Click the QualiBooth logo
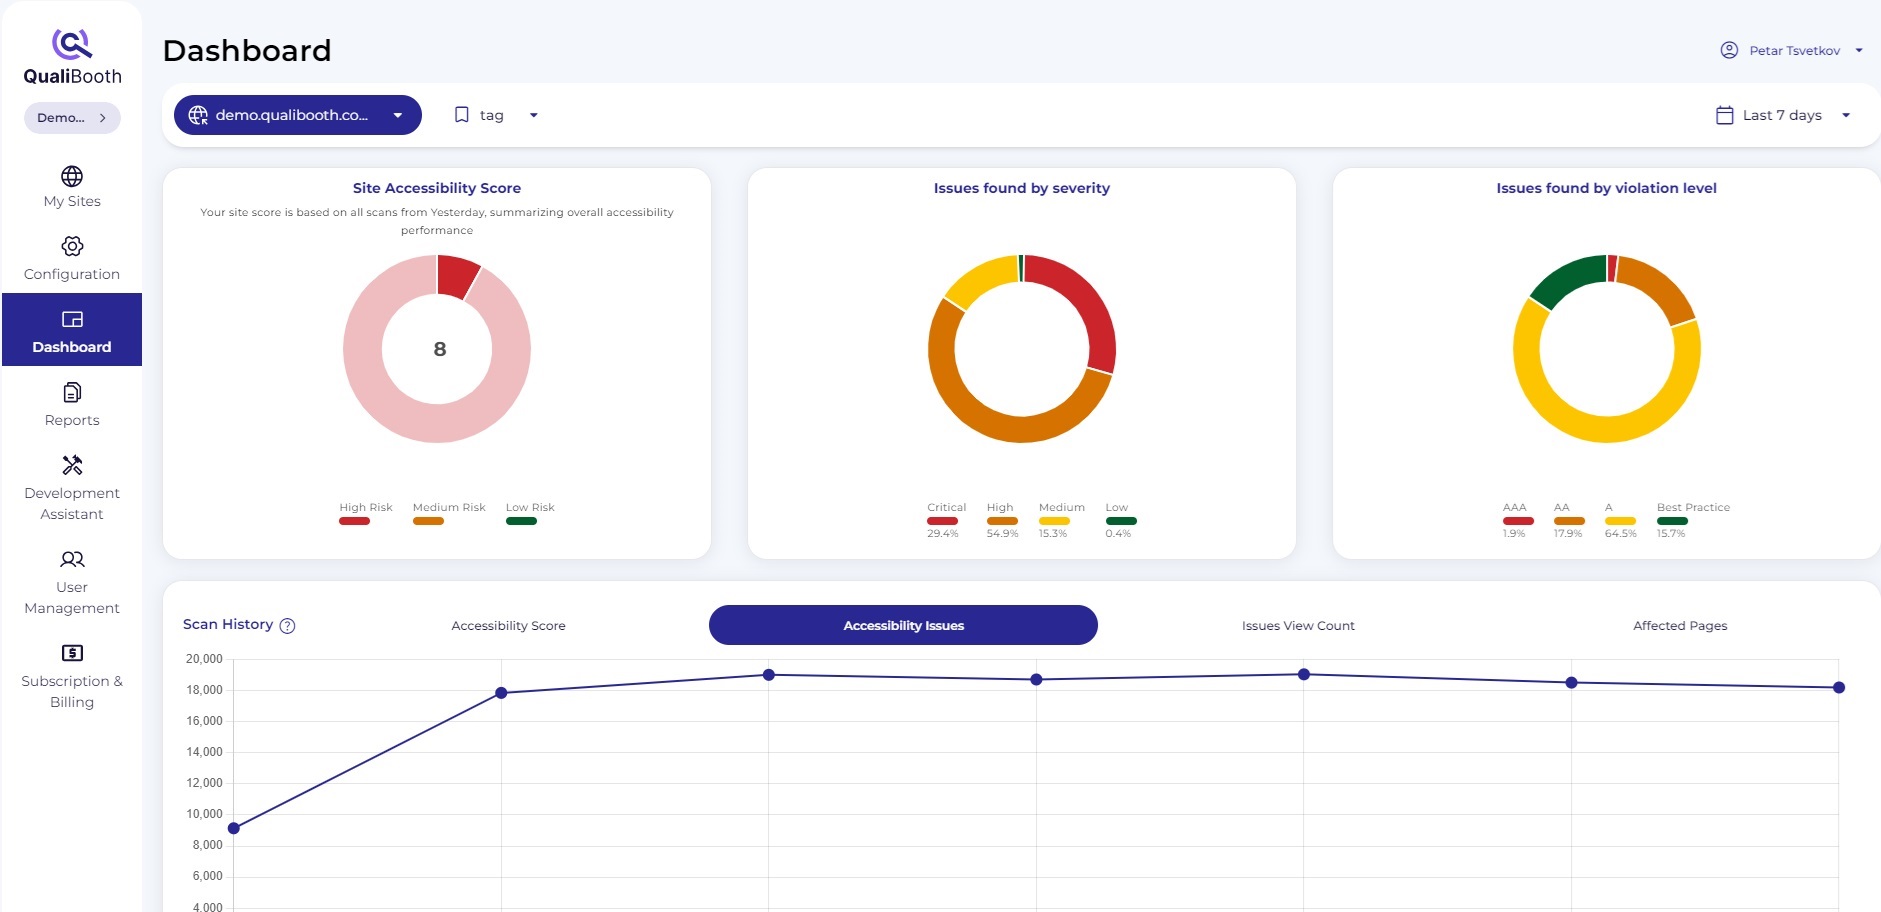 70,52
